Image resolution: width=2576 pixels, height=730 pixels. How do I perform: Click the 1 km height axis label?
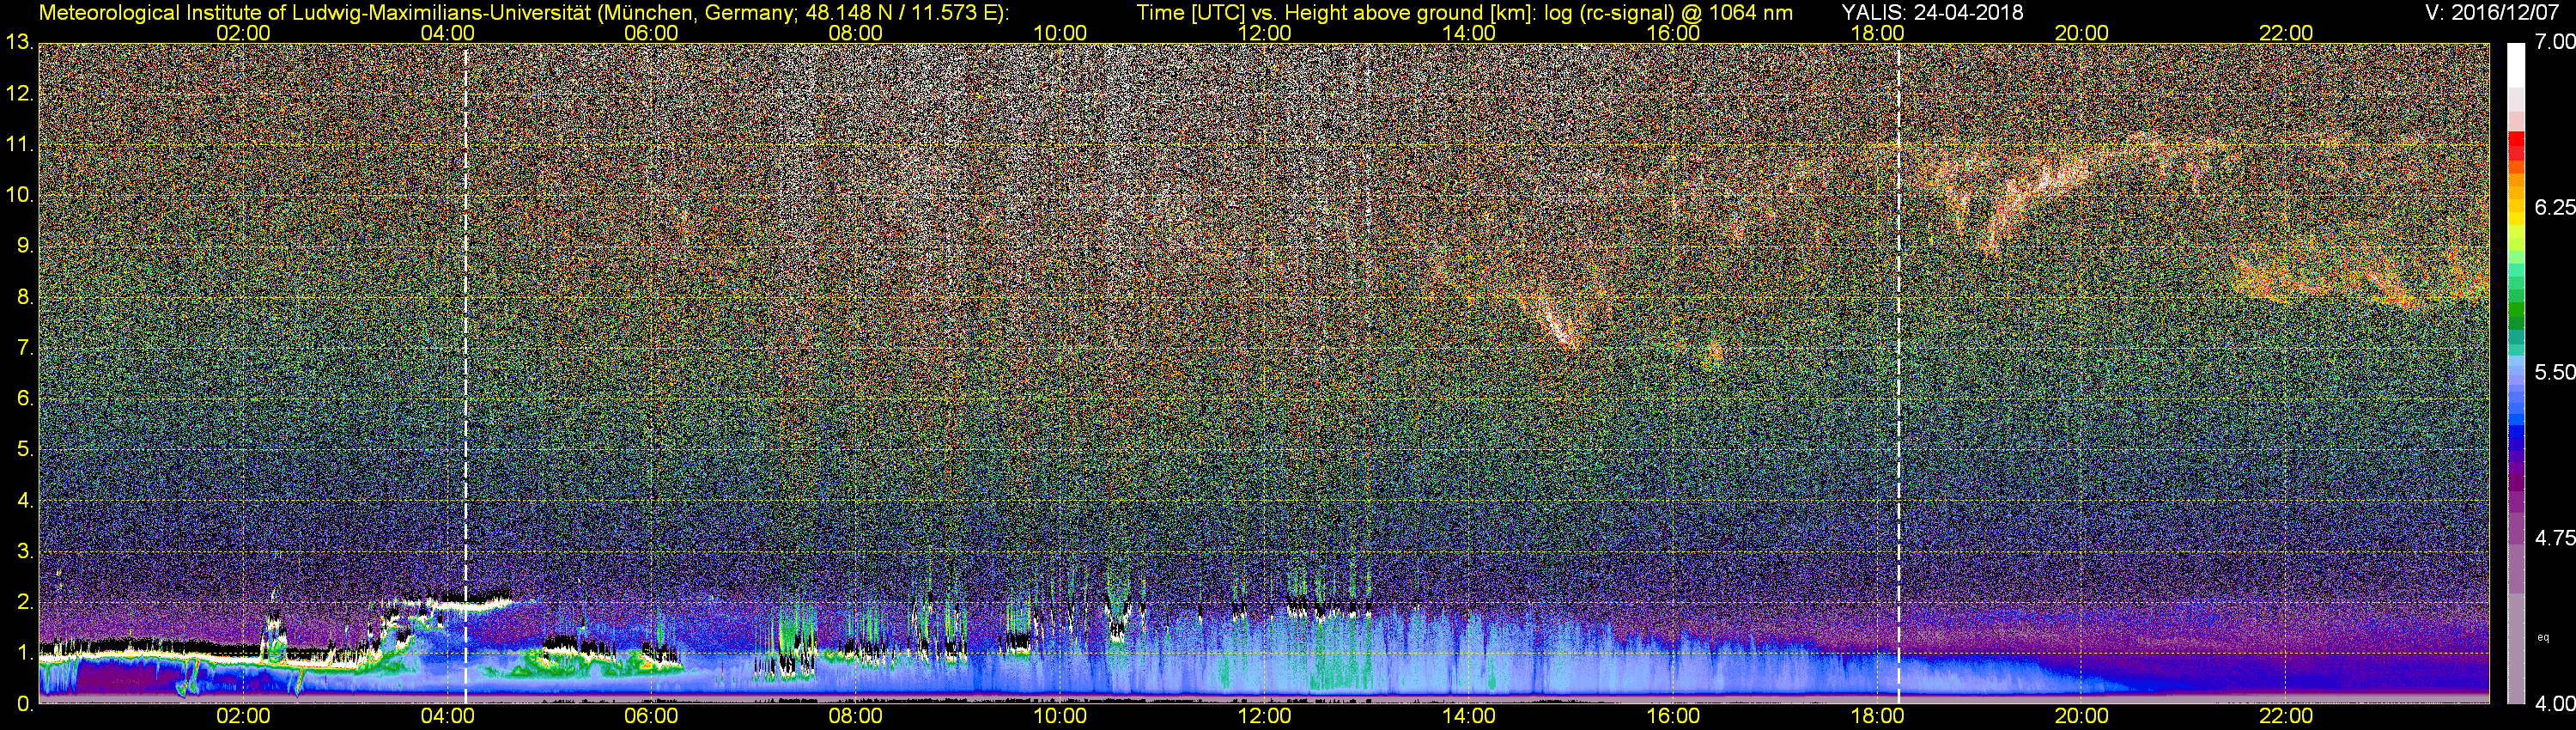25,653
